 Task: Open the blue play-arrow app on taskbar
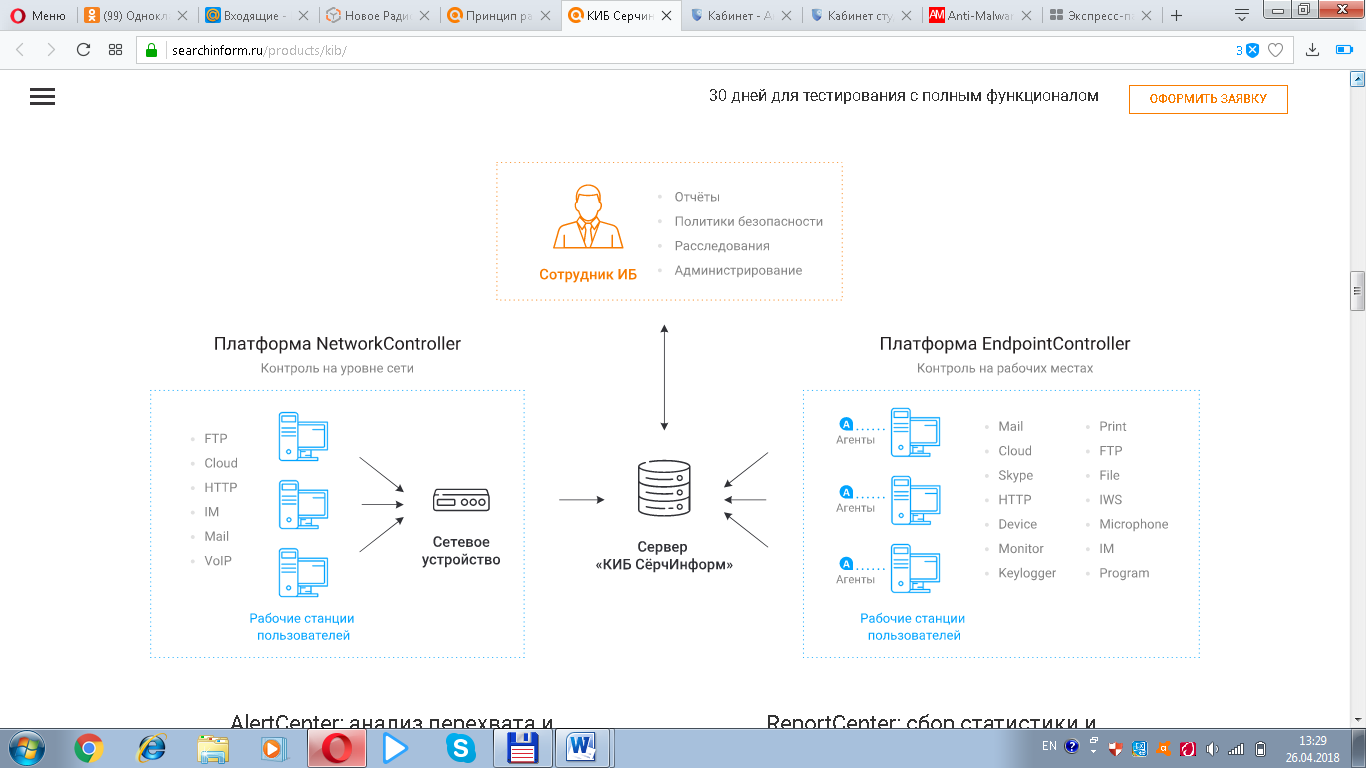(x=397, y=748)
